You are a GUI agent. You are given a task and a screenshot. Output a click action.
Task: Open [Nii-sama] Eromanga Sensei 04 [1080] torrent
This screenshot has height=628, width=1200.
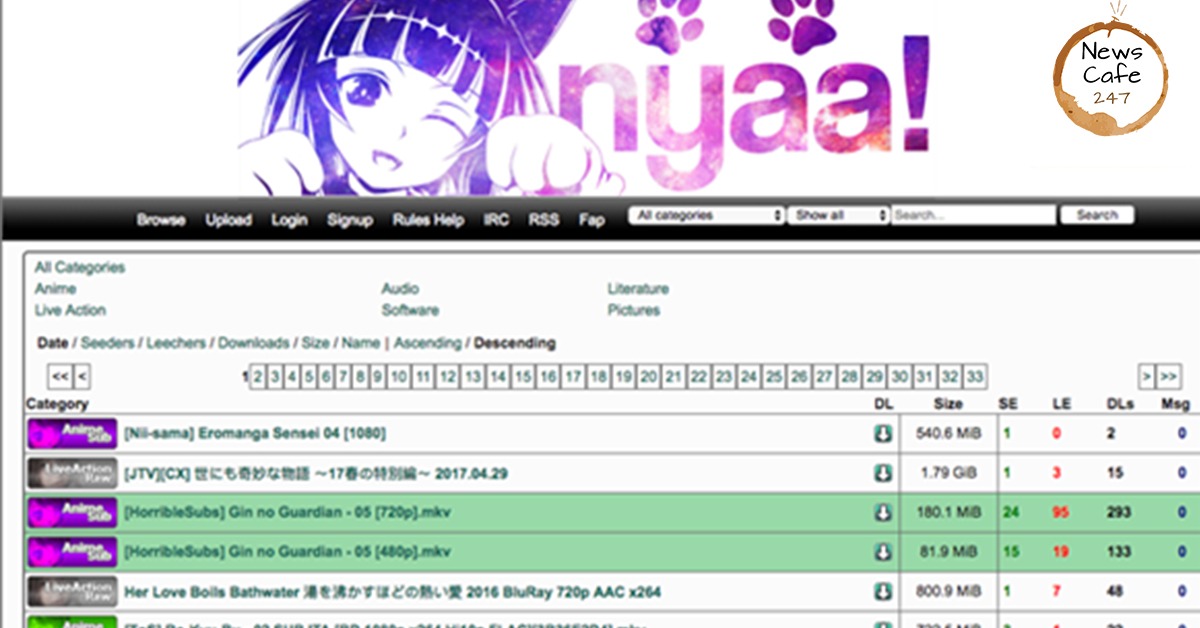255,433
